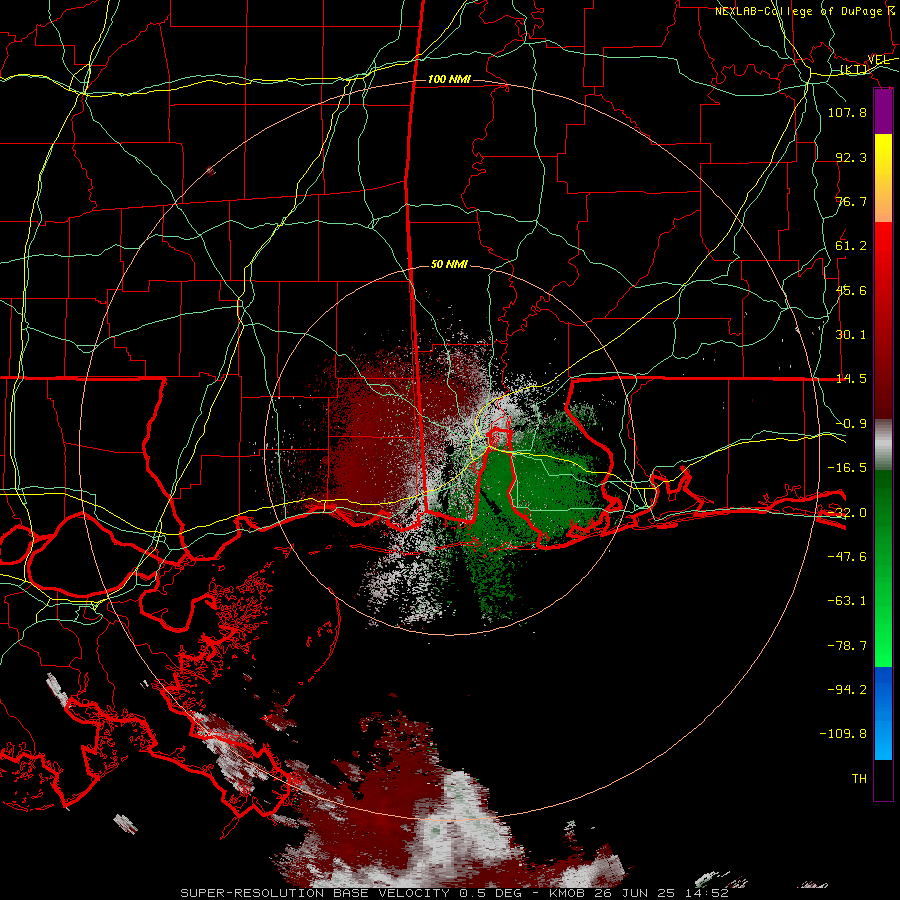Select the -78.7 legend value
Image resolution: width=900 pixels, height=900 pixels.
coord(847,646)
